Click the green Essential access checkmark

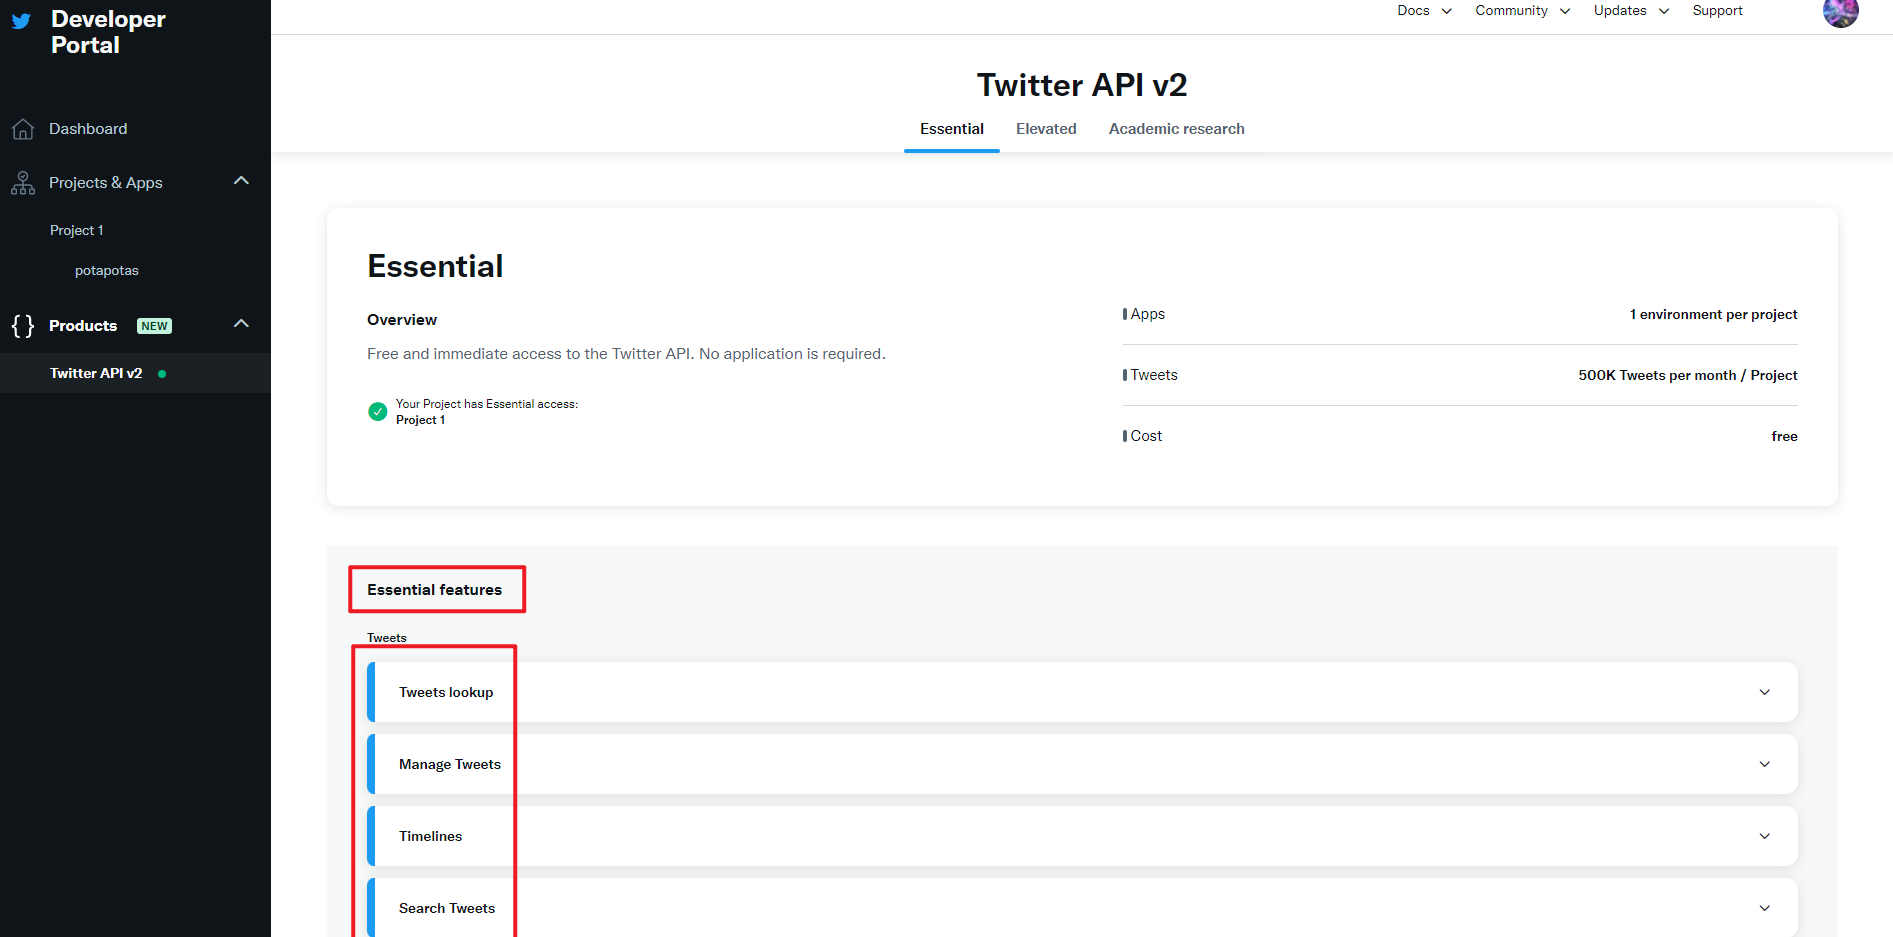point(377,411)
